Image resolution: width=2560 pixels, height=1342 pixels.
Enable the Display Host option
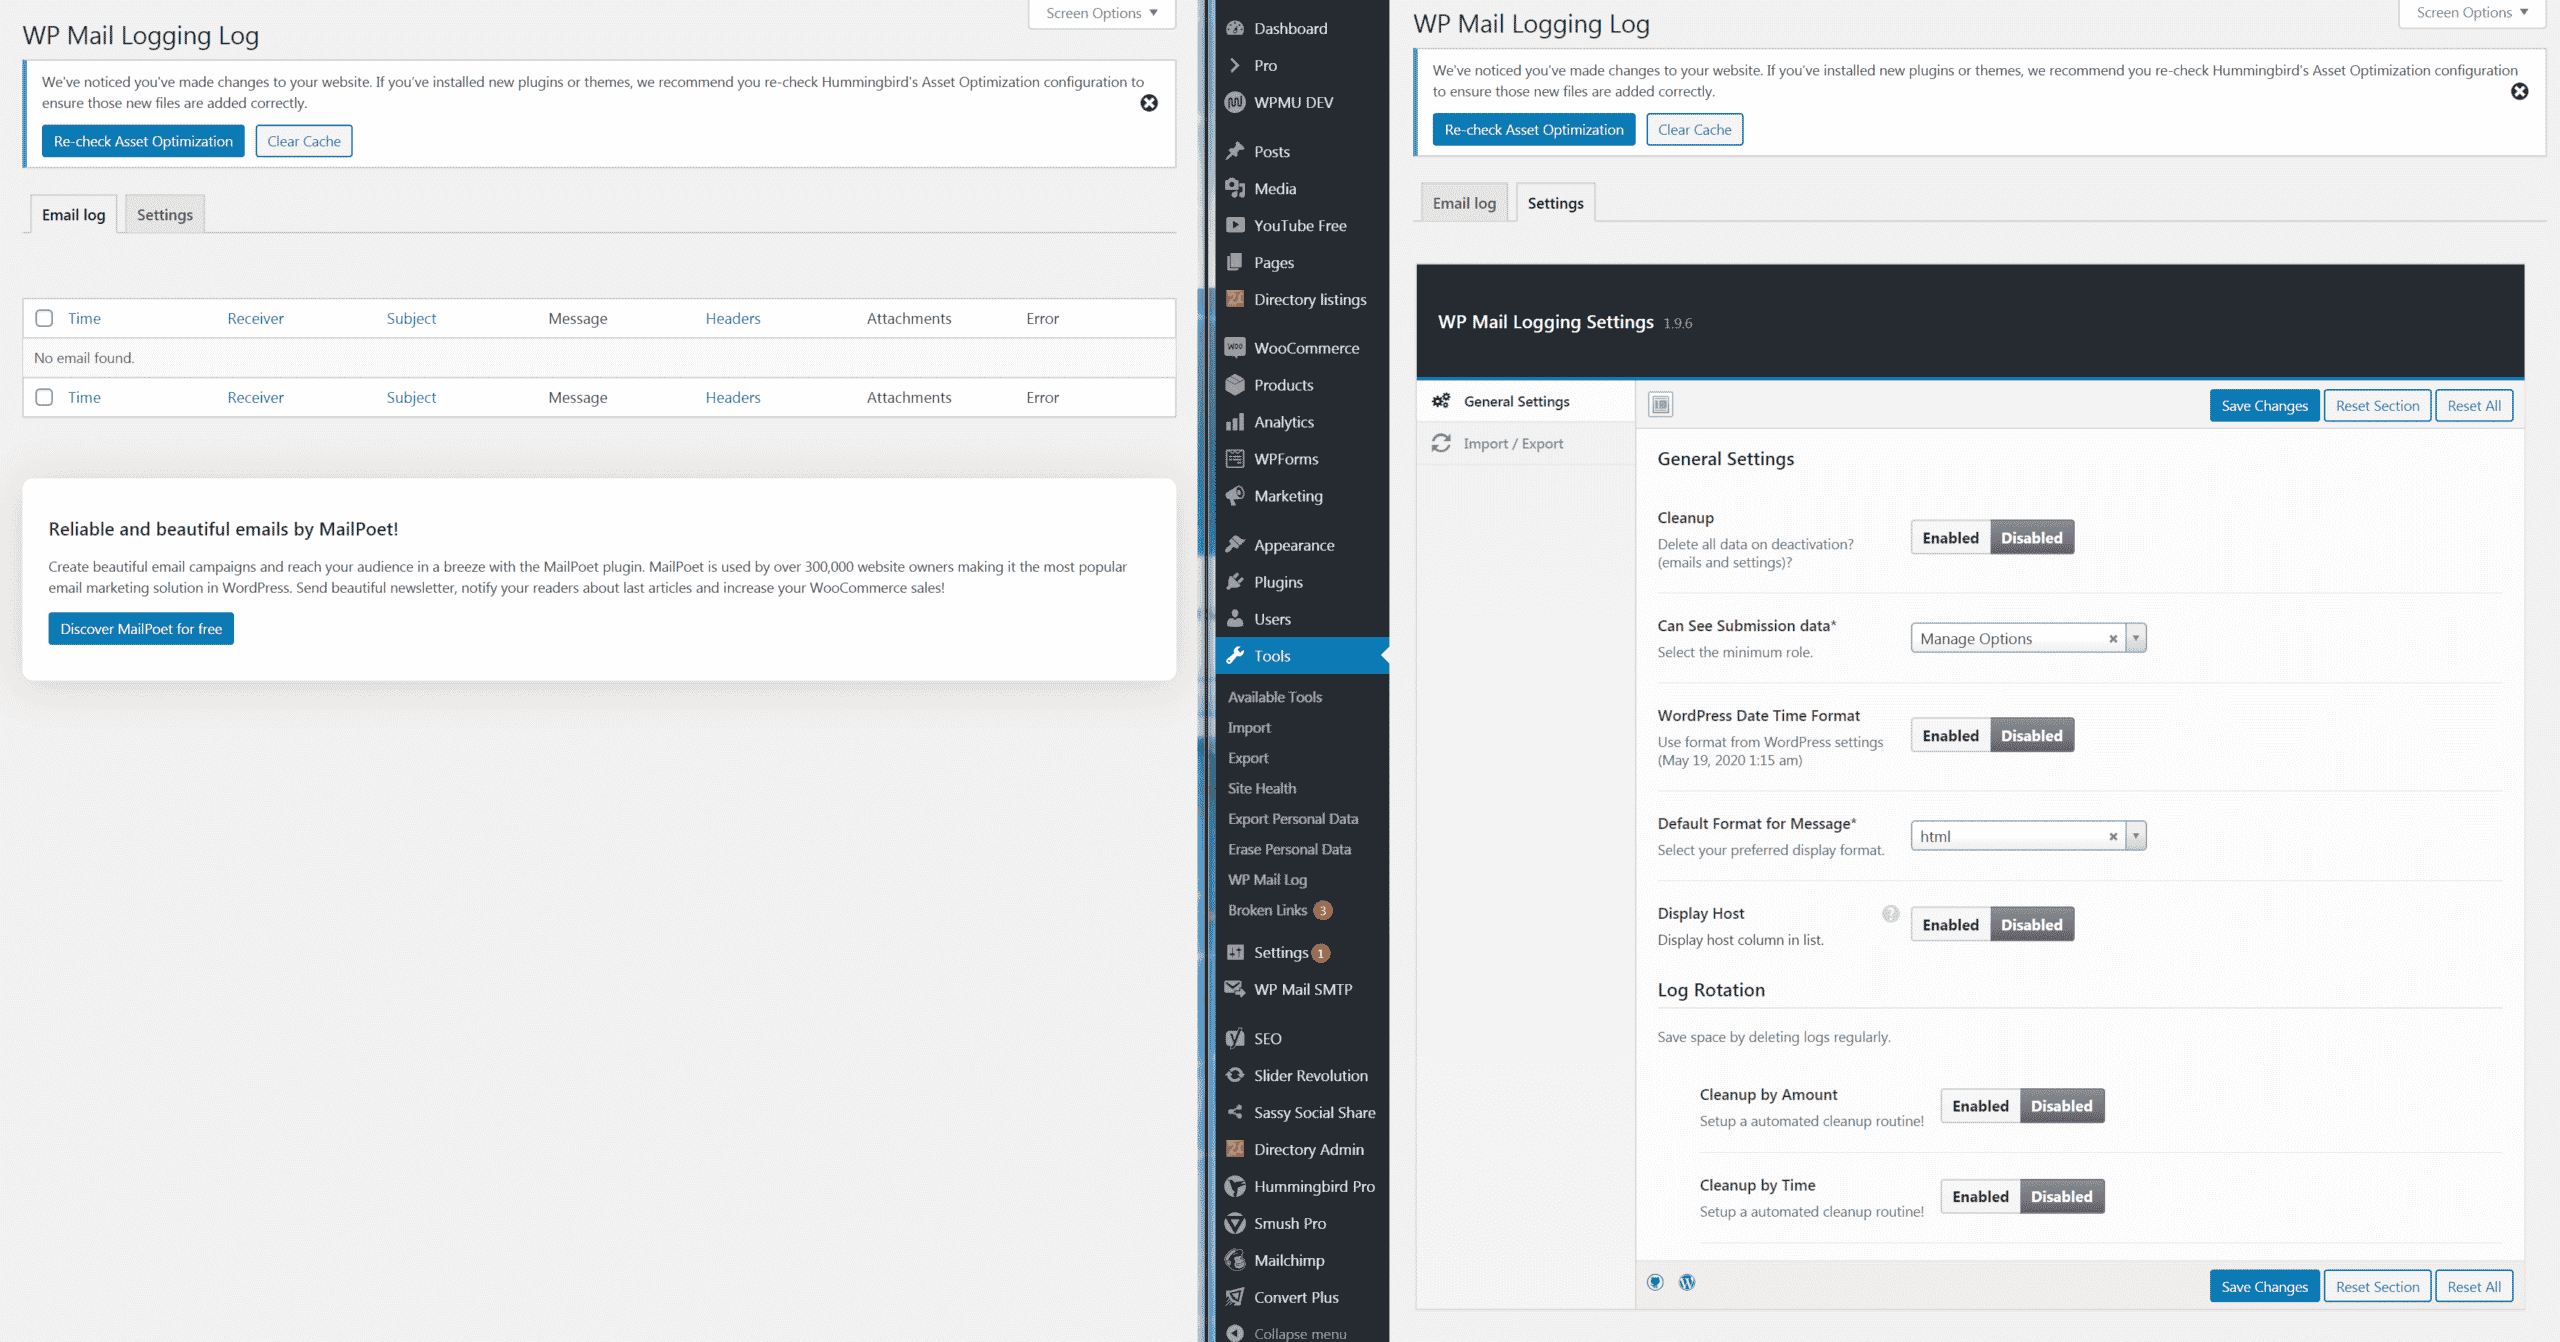point(1950,925)
